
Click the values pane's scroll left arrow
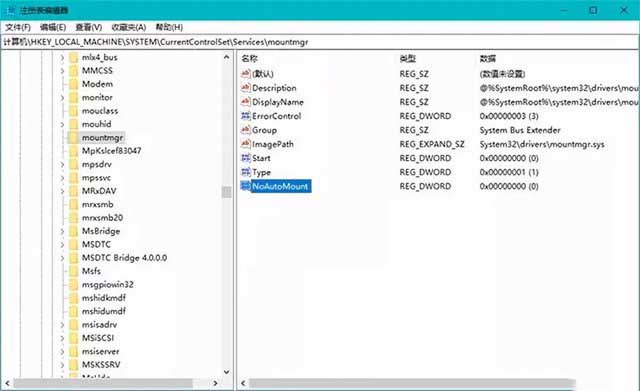(243, 383)
